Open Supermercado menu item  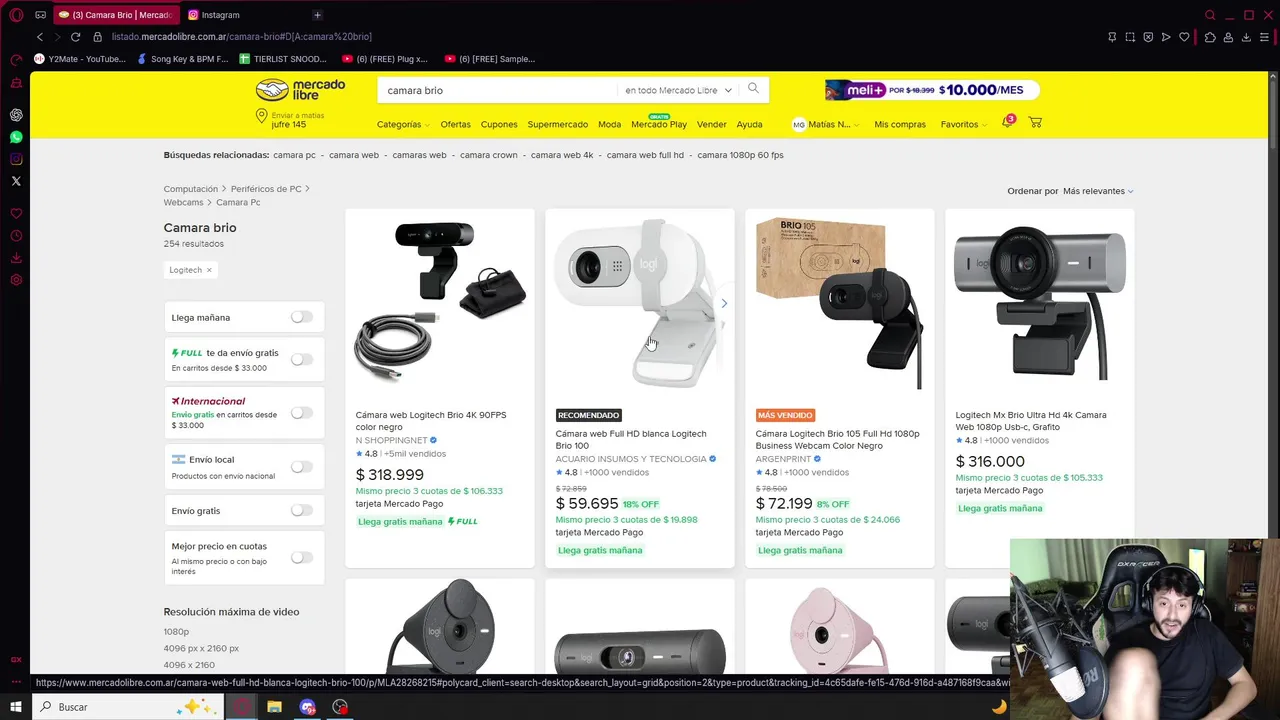557,125
